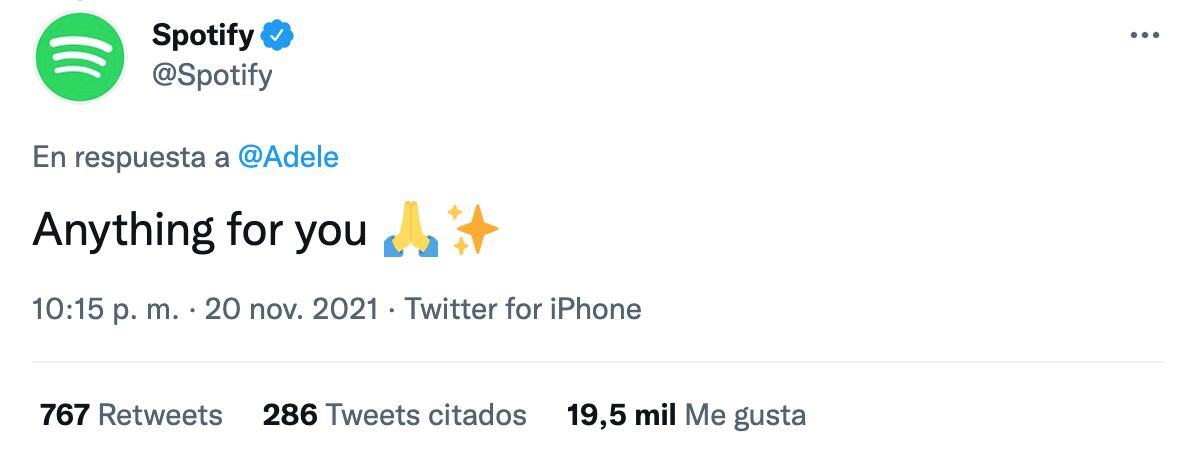Click the 20 nov. 2021 date
Image resolution: width=1192 pixels, height=456 pixels.
pyautogui.click(x=292, y=309)
